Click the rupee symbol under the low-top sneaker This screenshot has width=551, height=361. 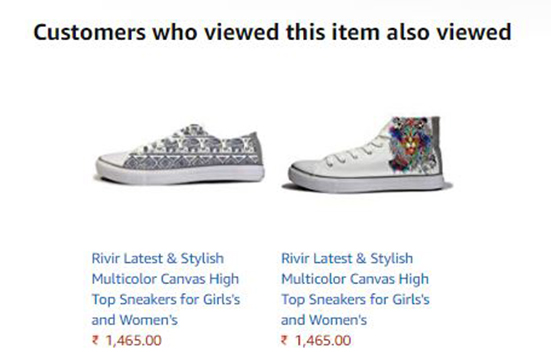95,340
